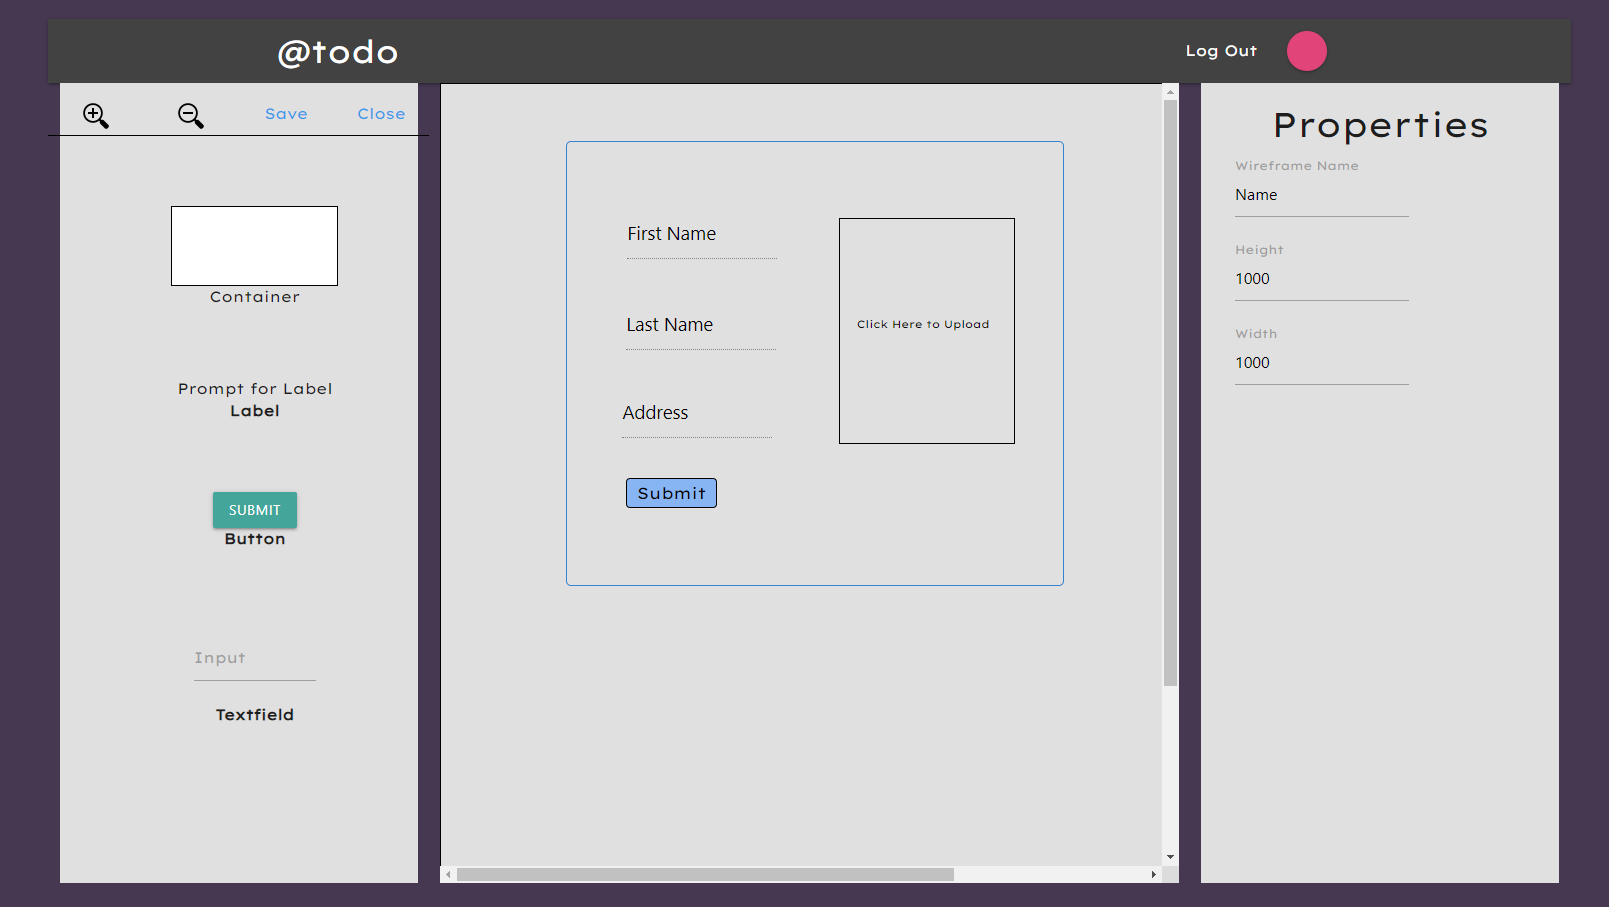Click the zoom in magnifier icon
The height and width of the screenshot is (907, 1609).
[96, 116]
